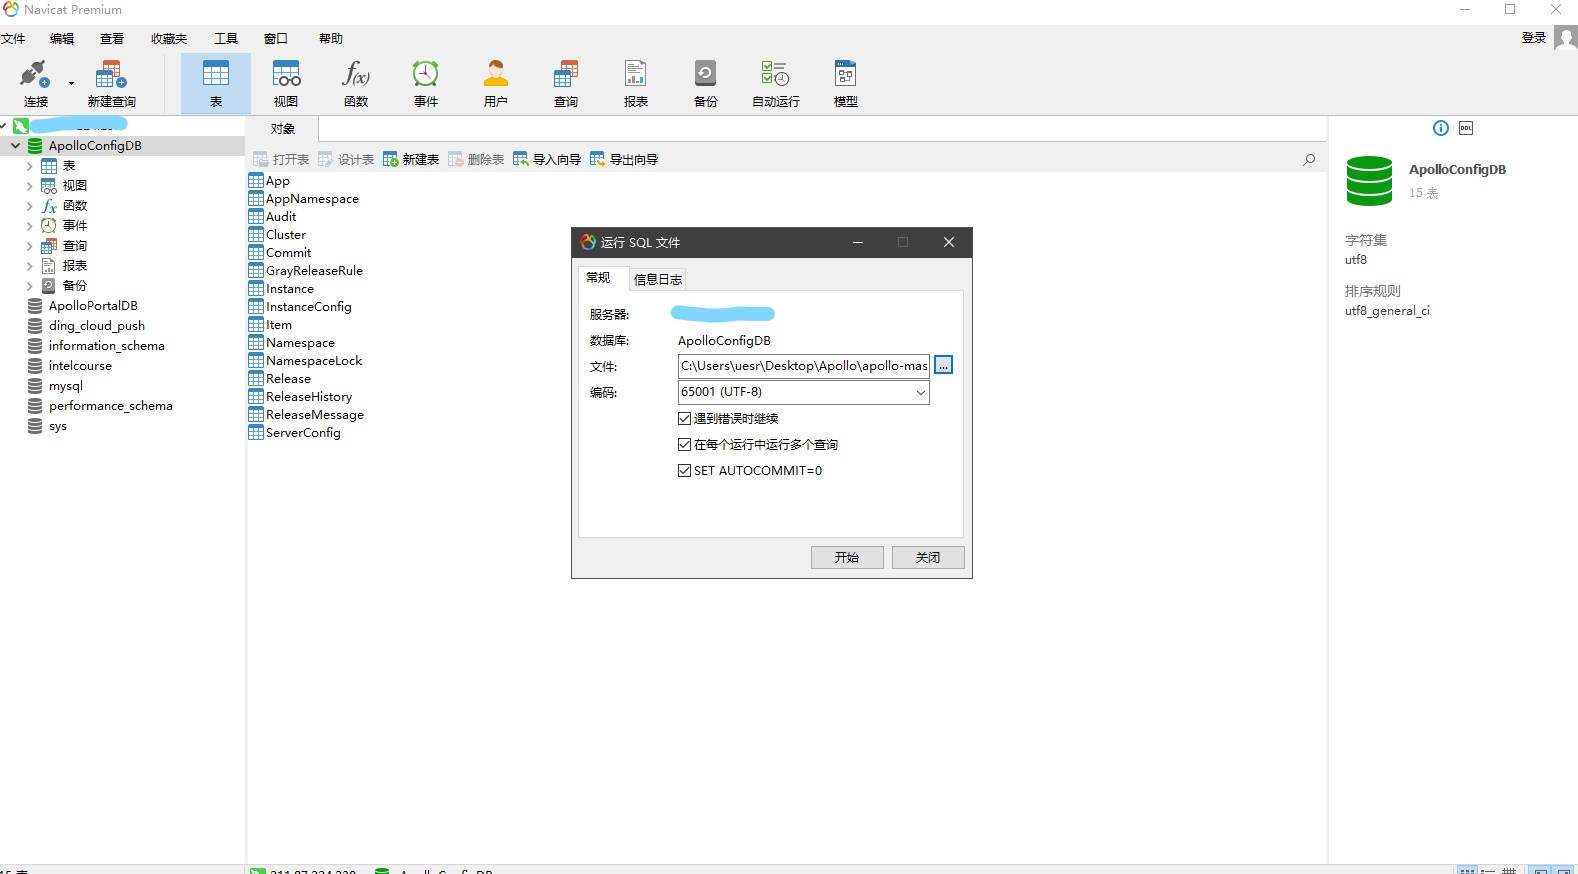
Task: Open the View (视图) toolbar icon
Action: (x=286, y=84)
